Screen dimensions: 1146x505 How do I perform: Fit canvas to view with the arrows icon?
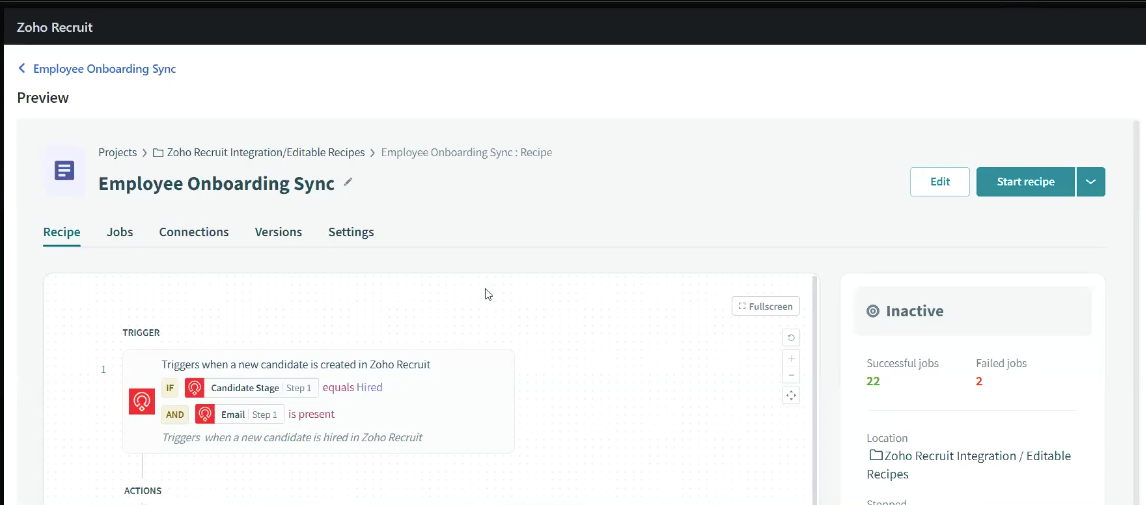(791, 395)
